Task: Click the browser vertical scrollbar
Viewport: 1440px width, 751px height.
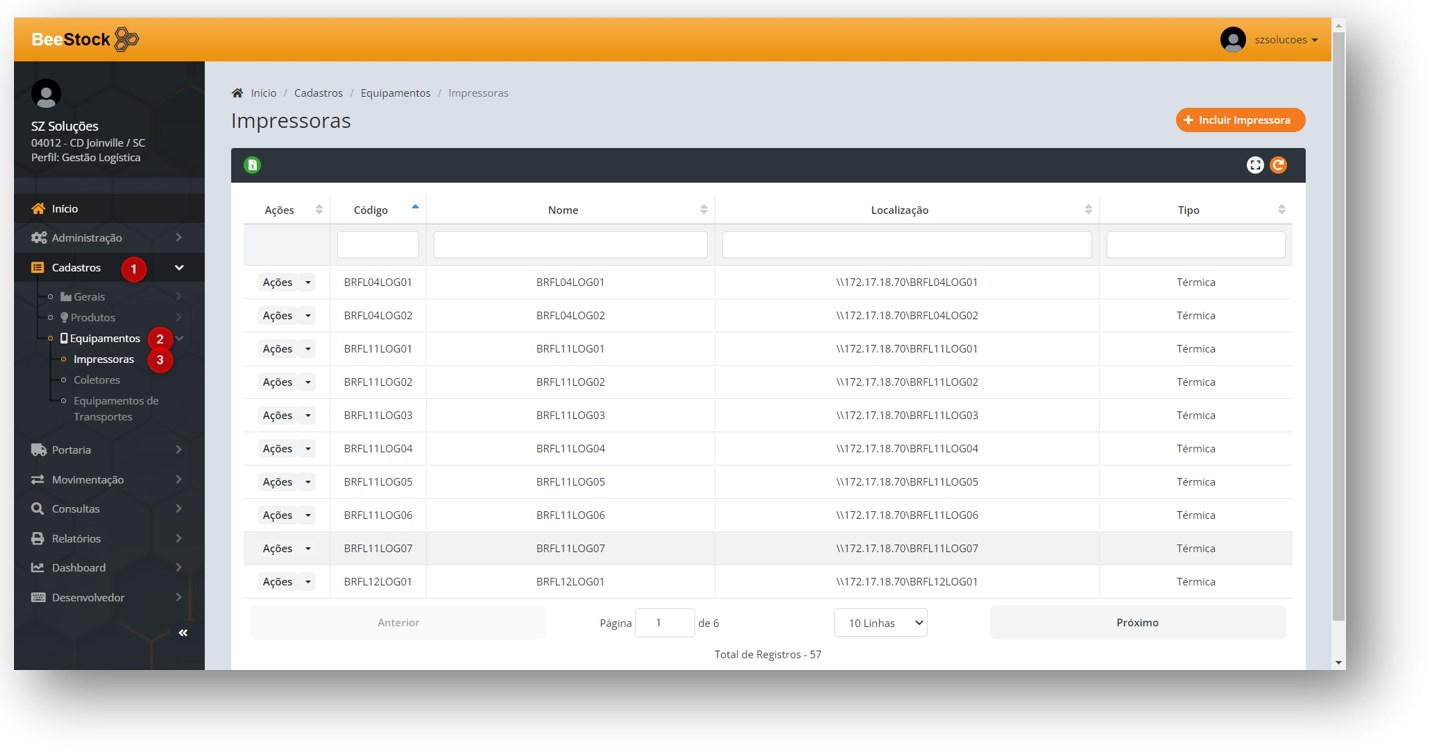Action: coord(1339,330)
